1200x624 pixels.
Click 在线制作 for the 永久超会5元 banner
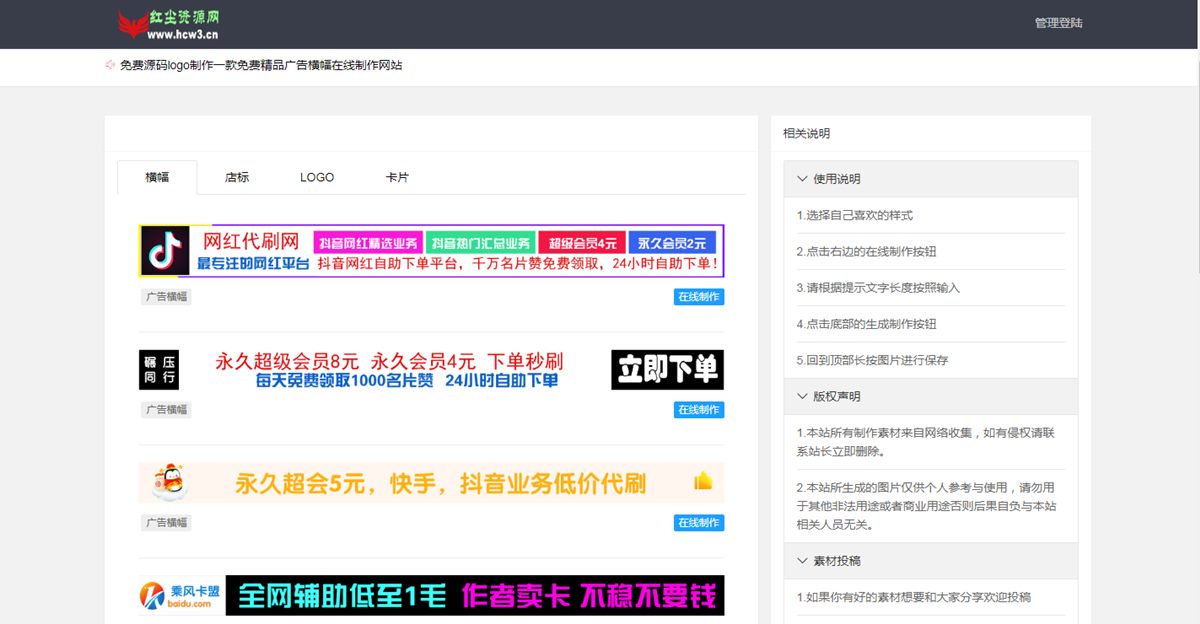(698, 523)
